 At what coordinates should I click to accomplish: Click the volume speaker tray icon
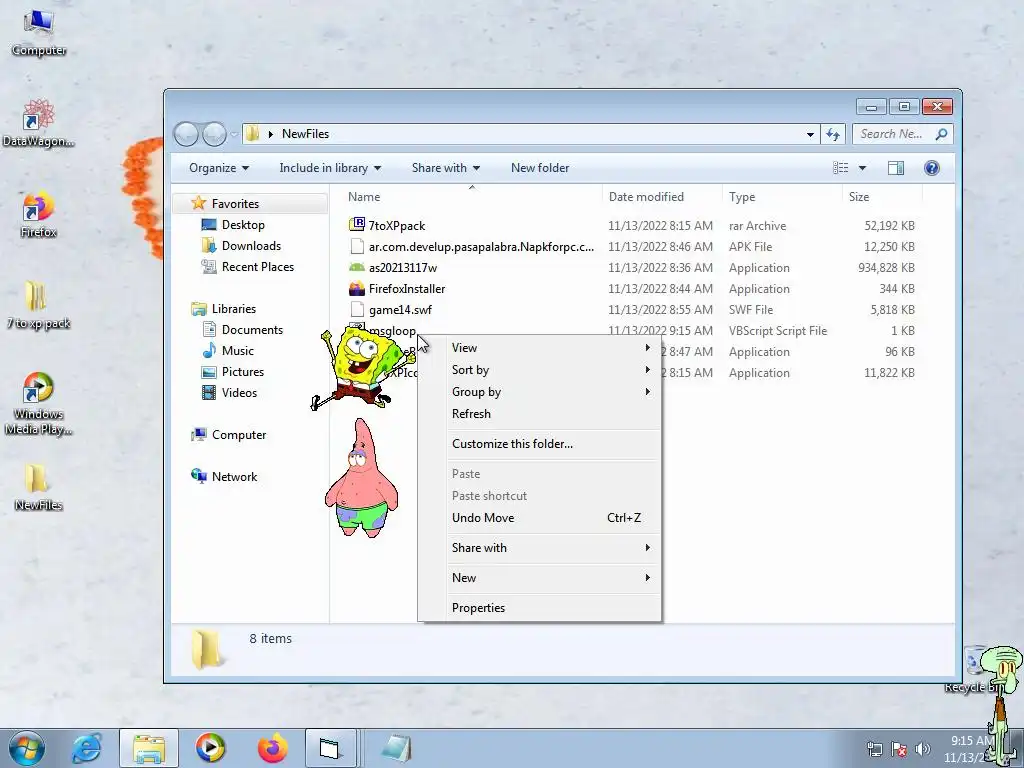(x=922, y=749)
